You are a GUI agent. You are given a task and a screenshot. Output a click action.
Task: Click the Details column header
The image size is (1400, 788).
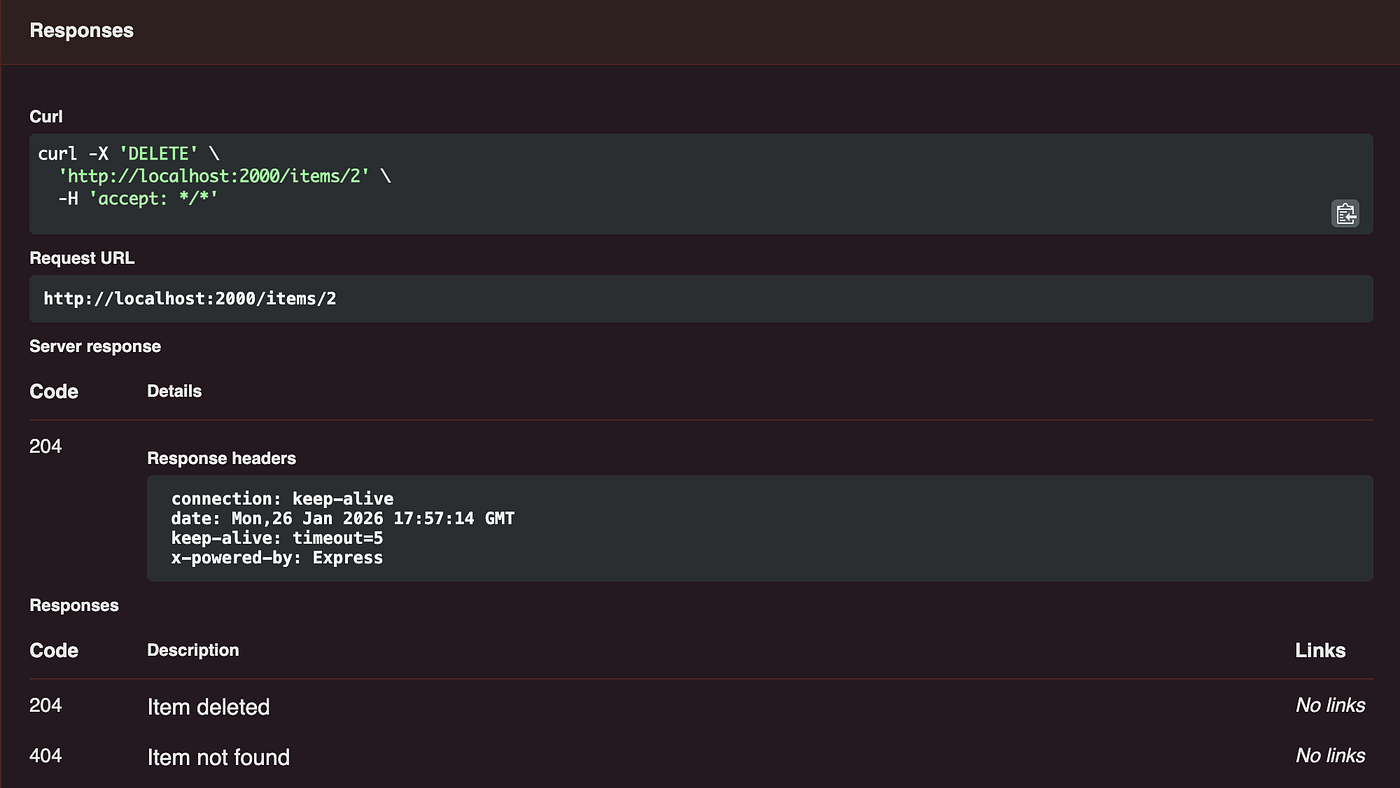(x=174, y=391)
